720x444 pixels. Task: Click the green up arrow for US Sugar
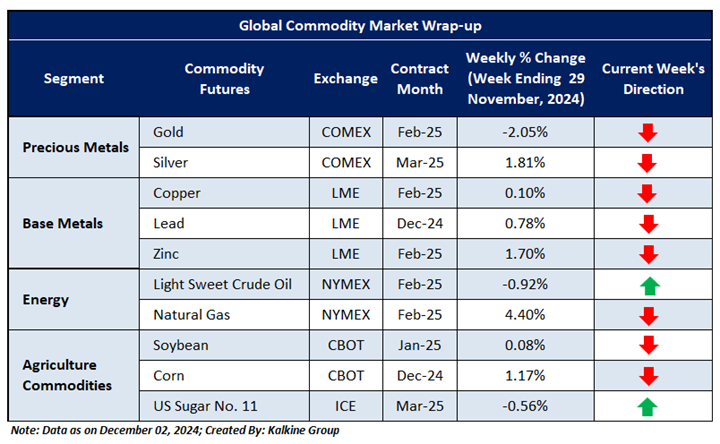pyautogui.click(x=646, y=406)
